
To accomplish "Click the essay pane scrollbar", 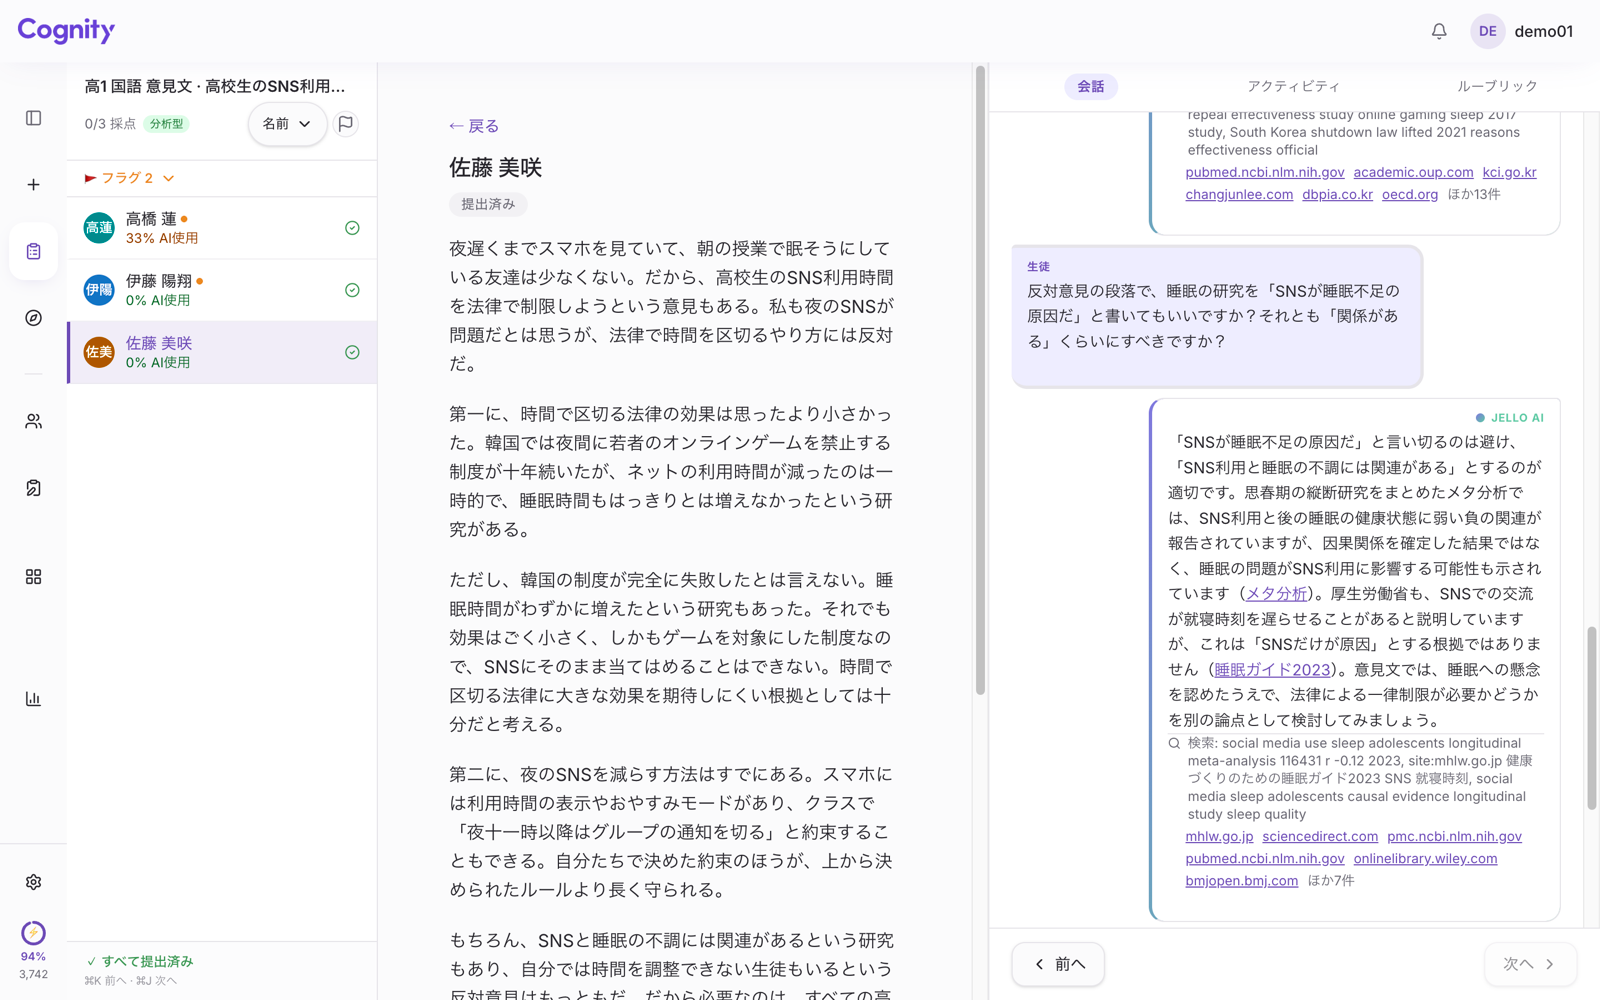I will [980, 380].
